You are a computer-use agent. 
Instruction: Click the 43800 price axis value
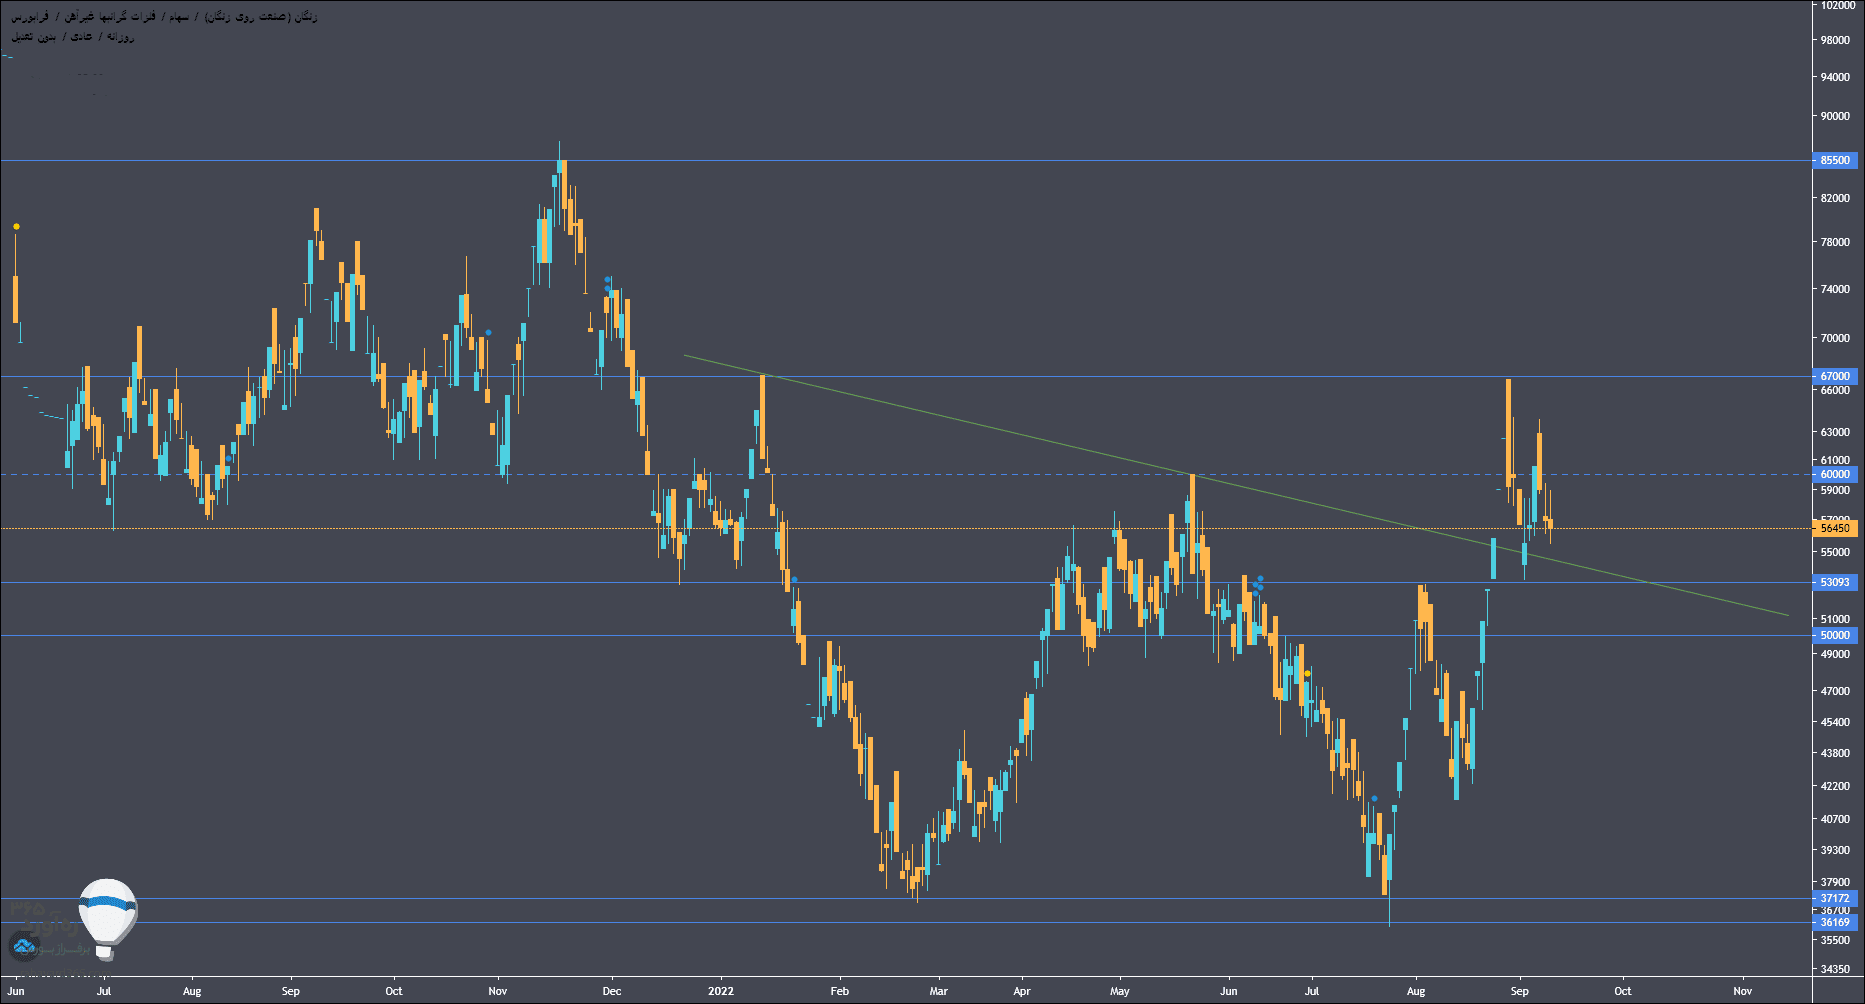click(x=1836, y=753)
